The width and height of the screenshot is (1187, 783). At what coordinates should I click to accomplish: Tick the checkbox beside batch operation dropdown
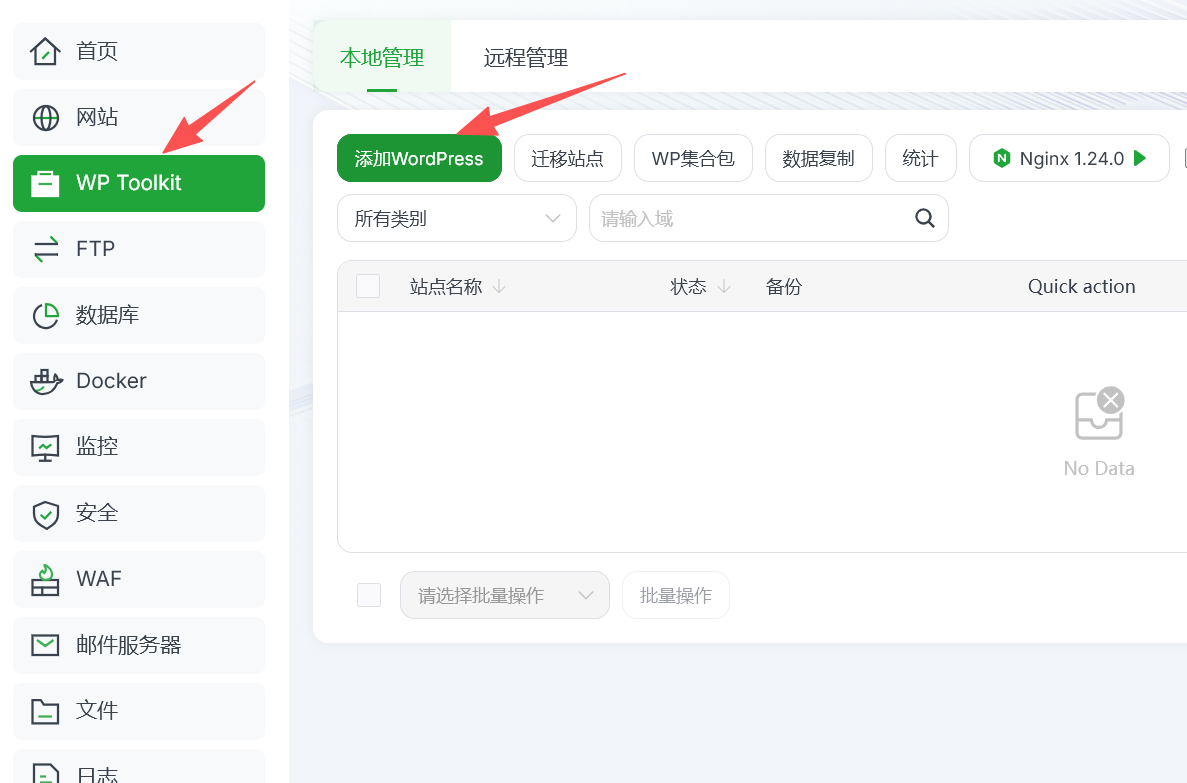(x=369, y=595)
